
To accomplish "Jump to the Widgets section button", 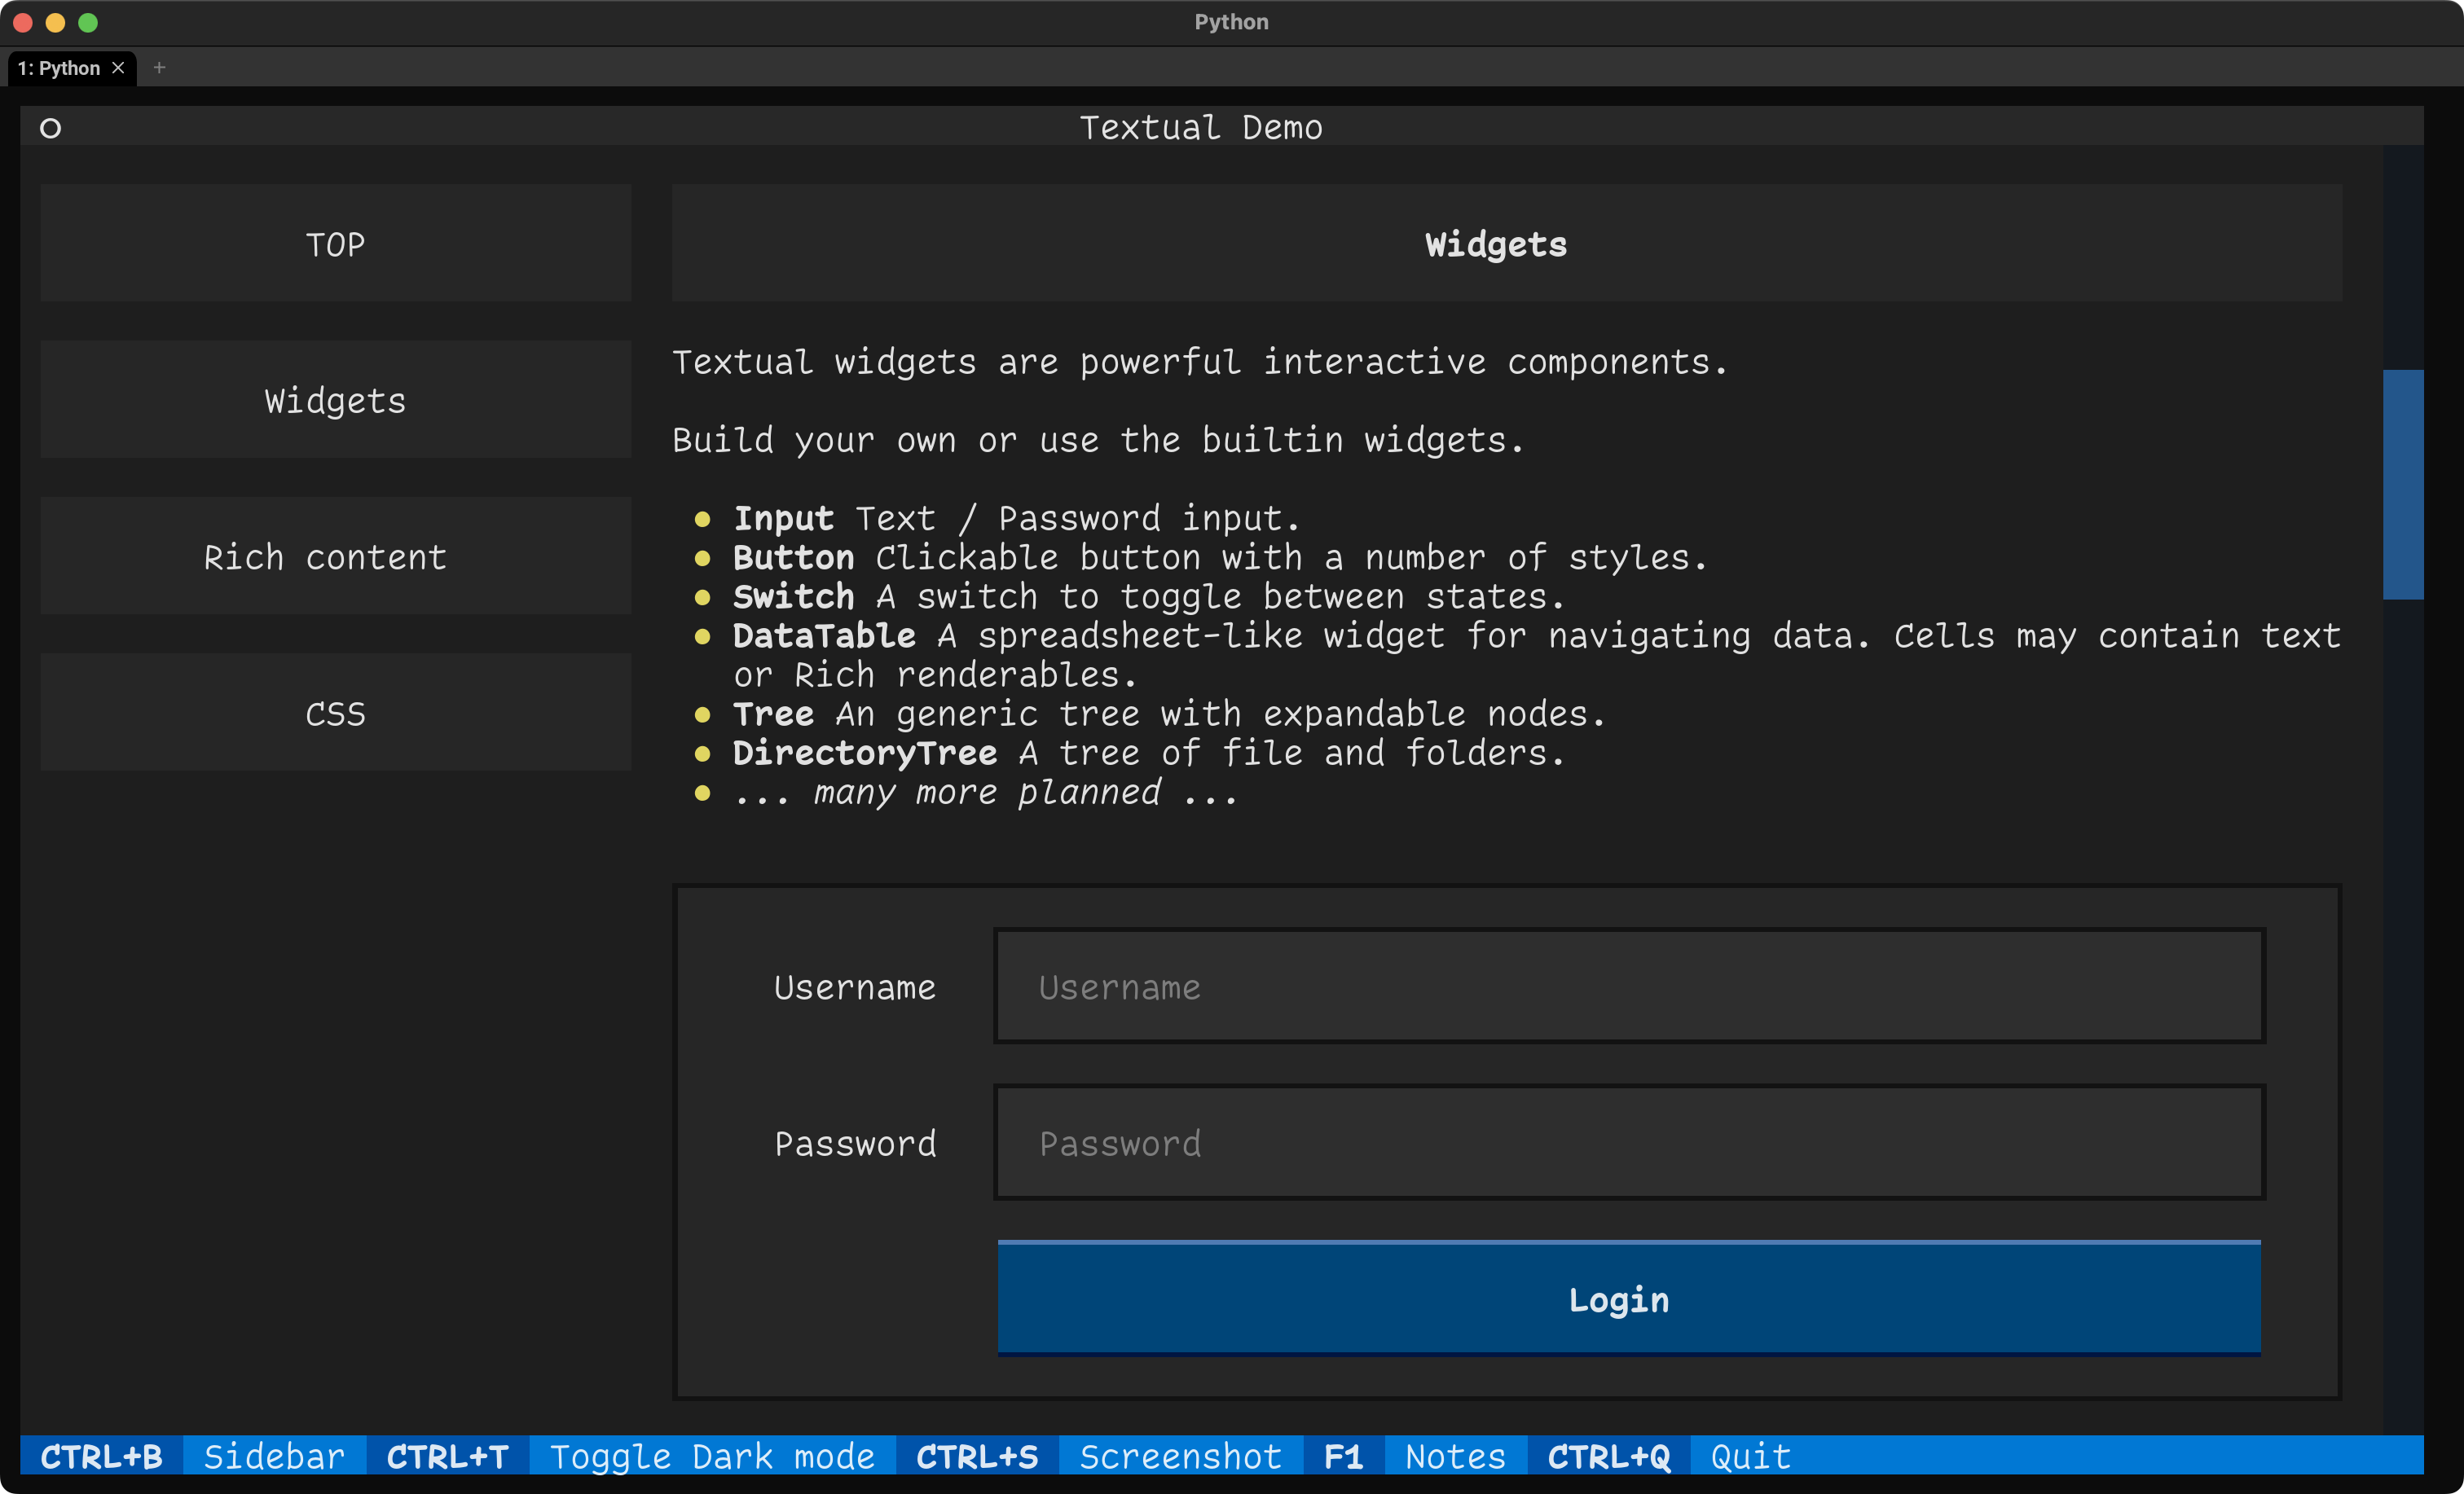I will point(336,400).
